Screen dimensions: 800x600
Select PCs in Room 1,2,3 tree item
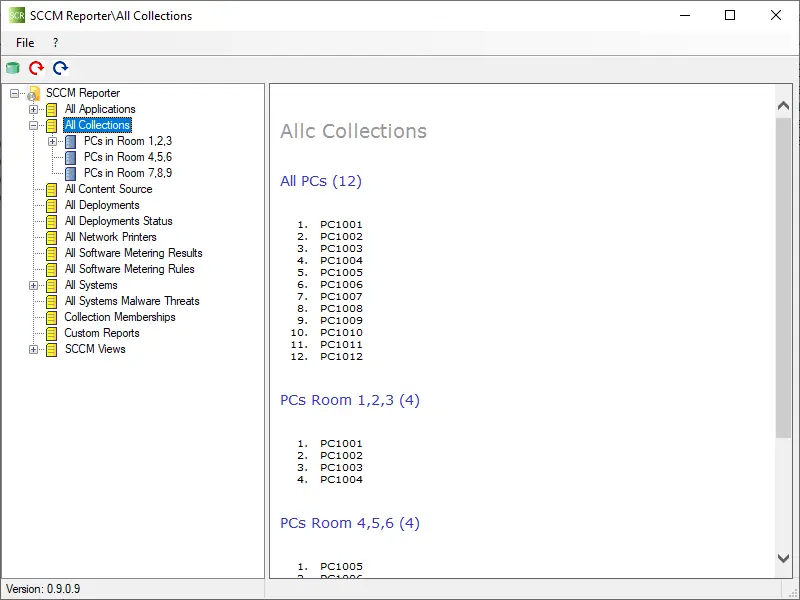[128, 141]
